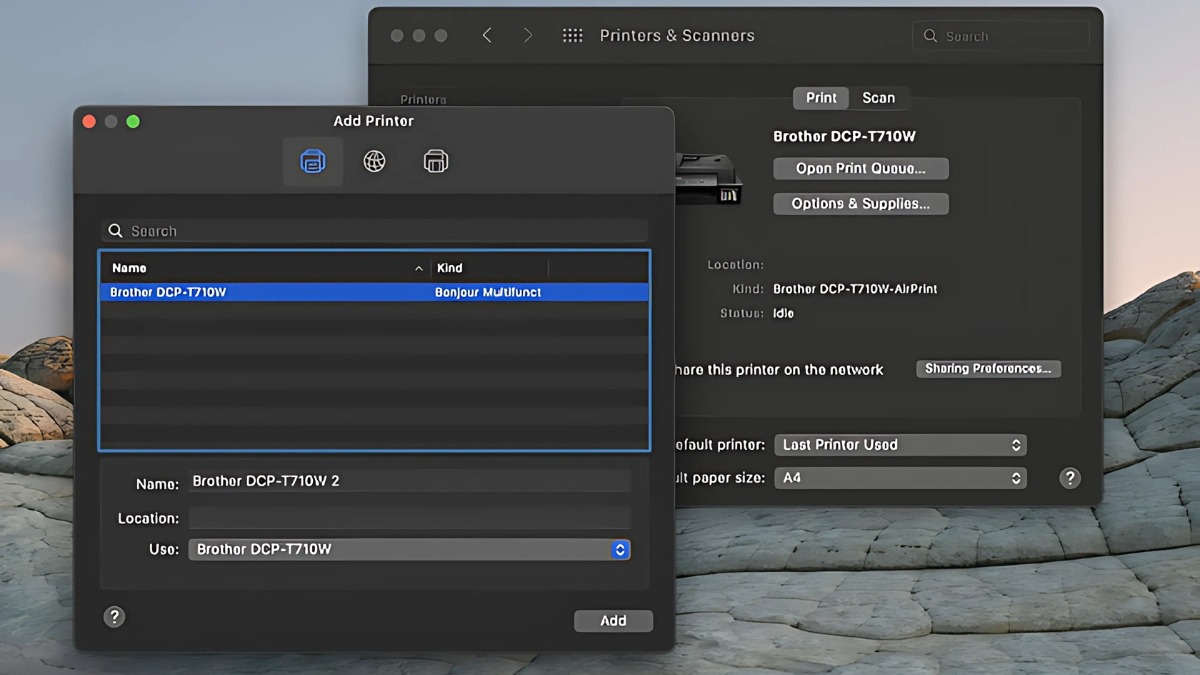Sort the list by Name column arrow

pyautogui.click(x=419, y=268)
